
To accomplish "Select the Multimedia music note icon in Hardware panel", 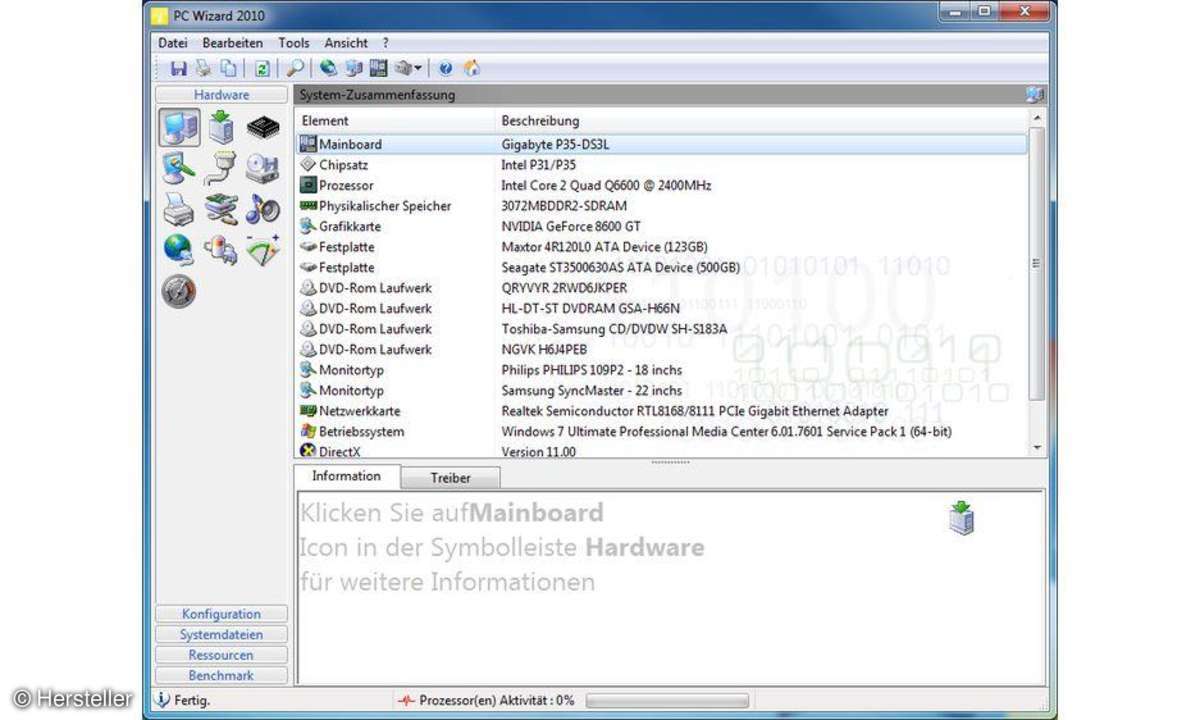I will click(x=263, y=209).
